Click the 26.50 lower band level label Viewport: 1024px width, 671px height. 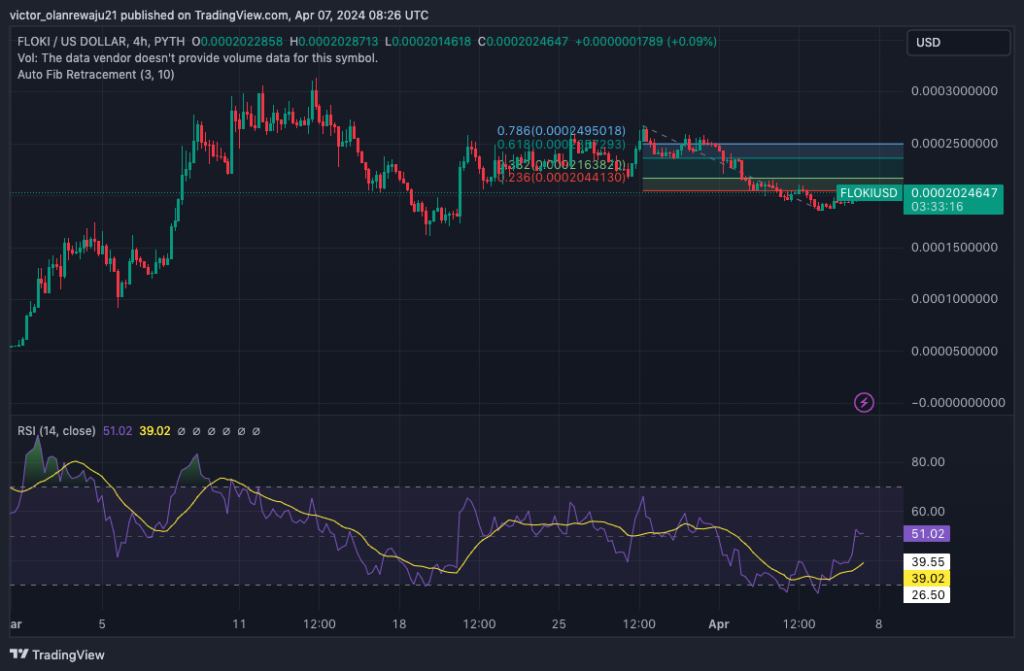(926, 593)
